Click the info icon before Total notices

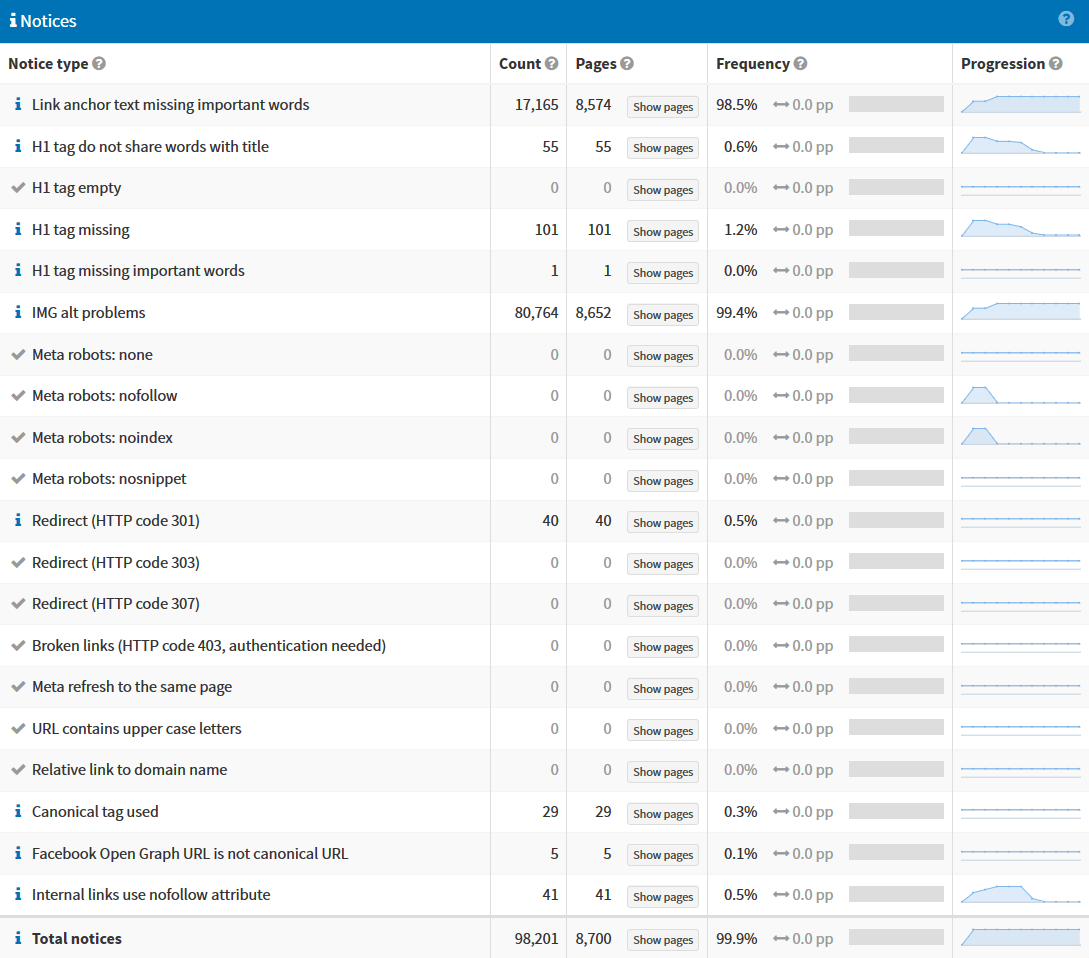(x=17, y=938)
